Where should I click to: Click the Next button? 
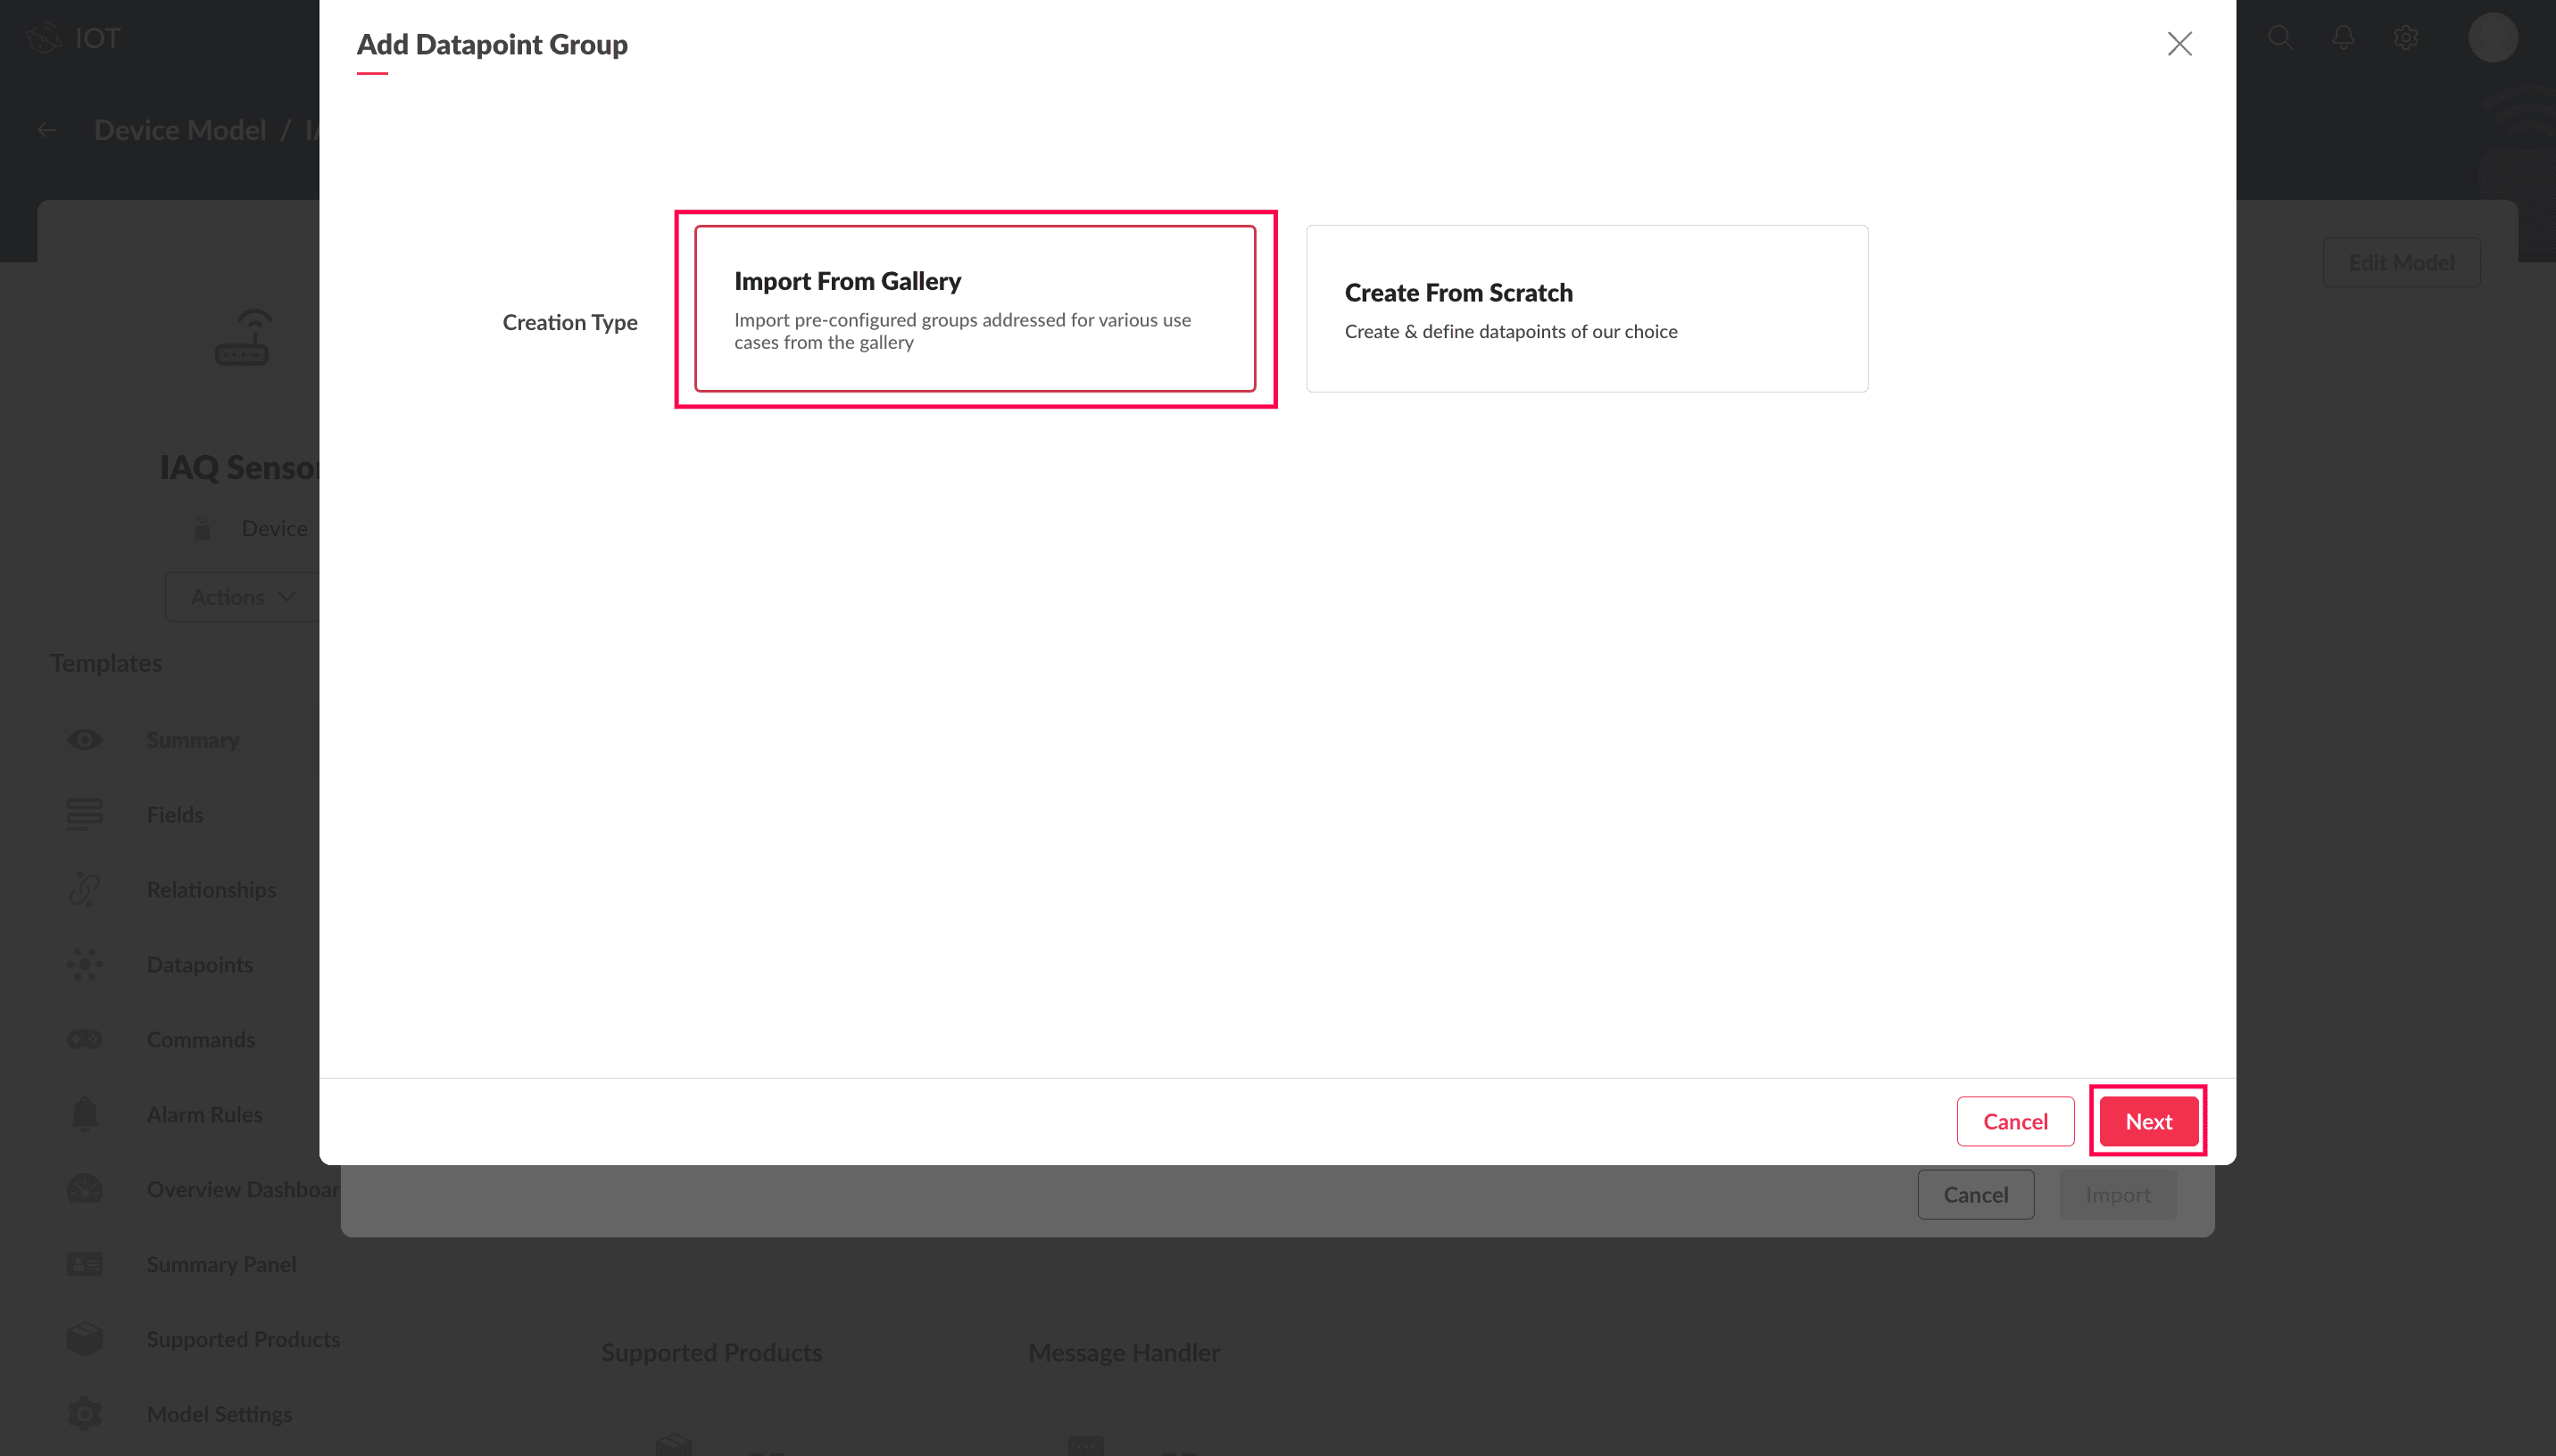coord(2147,1121)
